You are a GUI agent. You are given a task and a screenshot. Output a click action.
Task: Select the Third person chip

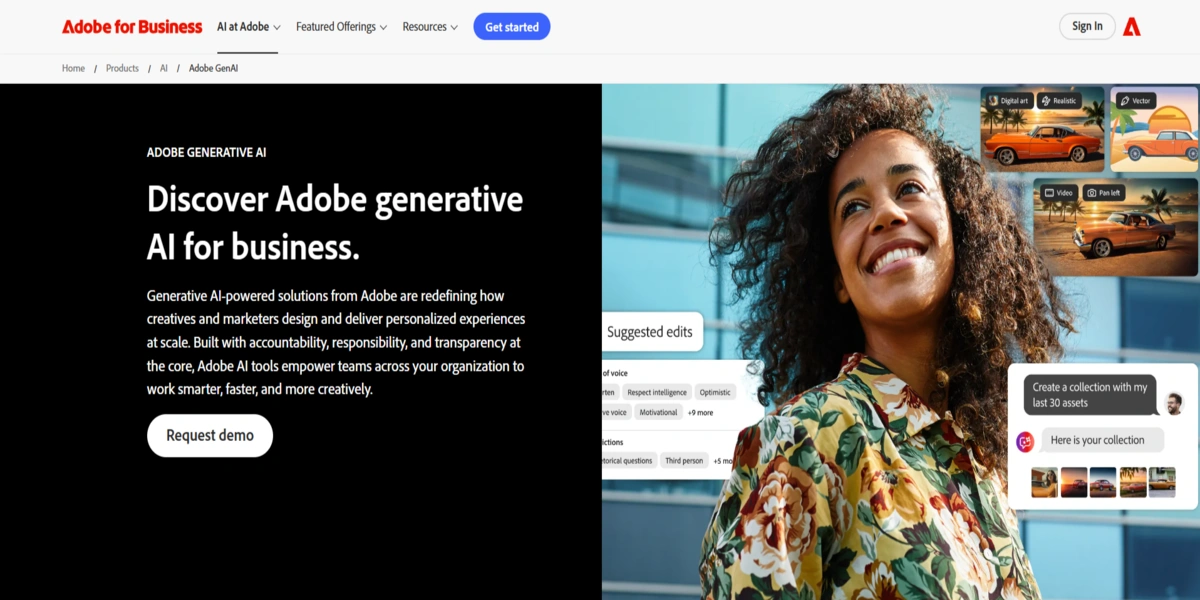[x=684, y=460]
